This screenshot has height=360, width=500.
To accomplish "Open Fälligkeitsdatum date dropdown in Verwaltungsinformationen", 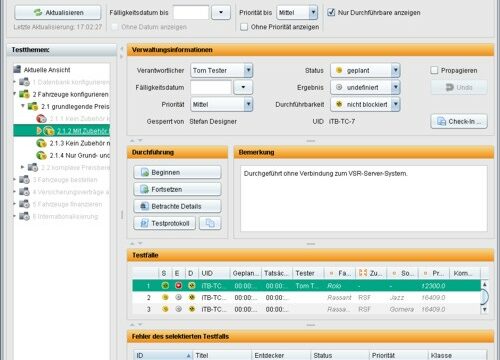I will (x=243, y=87).
